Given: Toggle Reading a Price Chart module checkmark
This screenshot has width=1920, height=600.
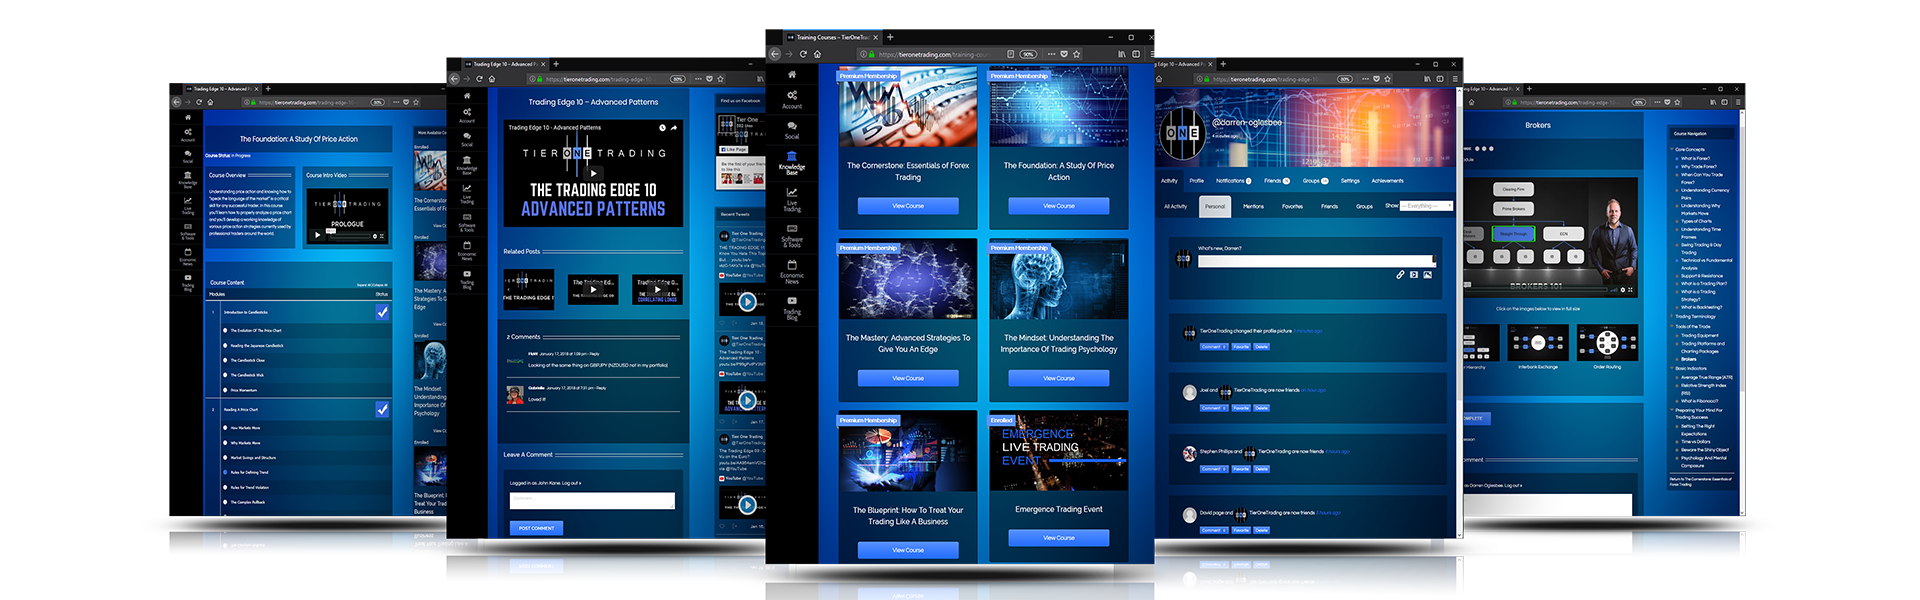Looking at the screenshot, I should [x=382, y=409].
